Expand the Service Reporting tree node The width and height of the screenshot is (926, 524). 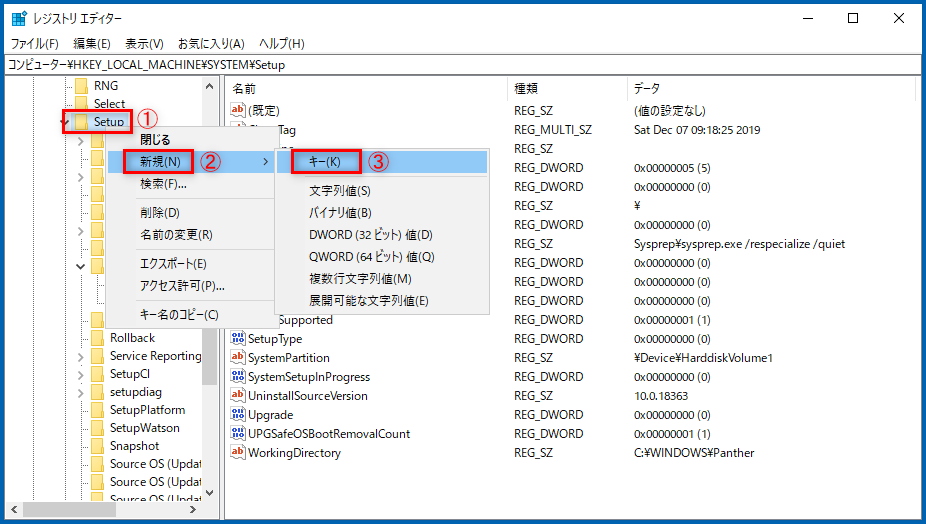(82, 356)
